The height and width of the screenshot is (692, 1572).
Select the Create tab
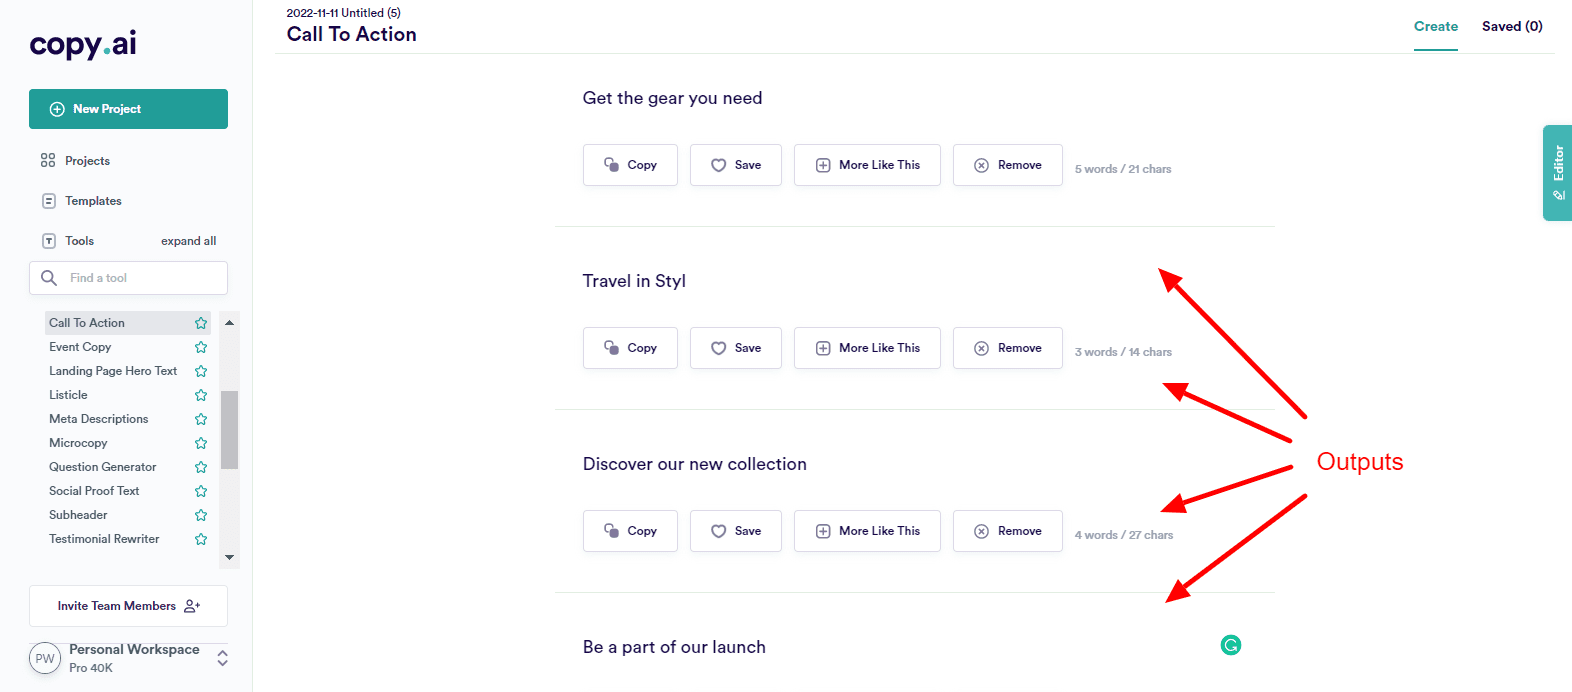[1435, 27]
